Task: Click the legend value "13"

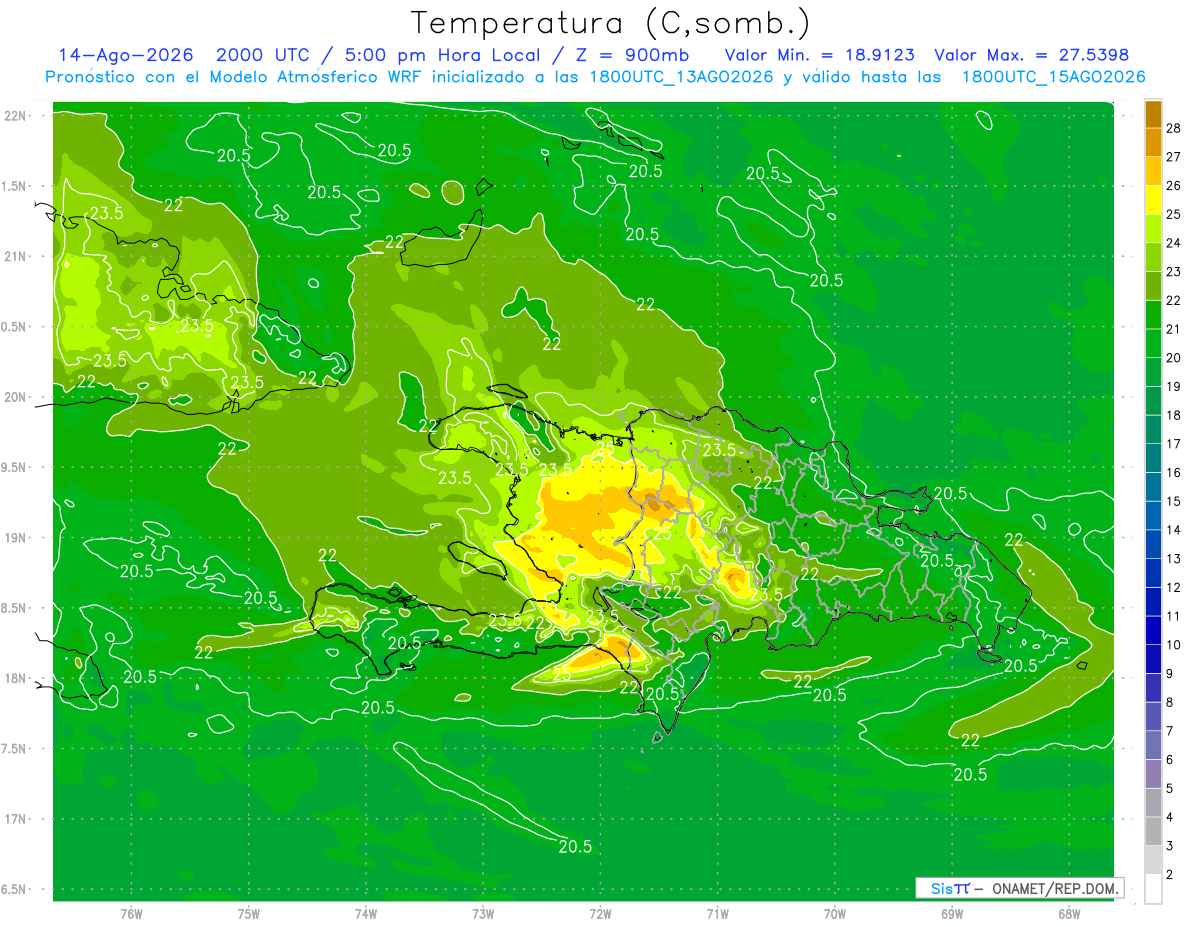Action: pos(1173,559)
